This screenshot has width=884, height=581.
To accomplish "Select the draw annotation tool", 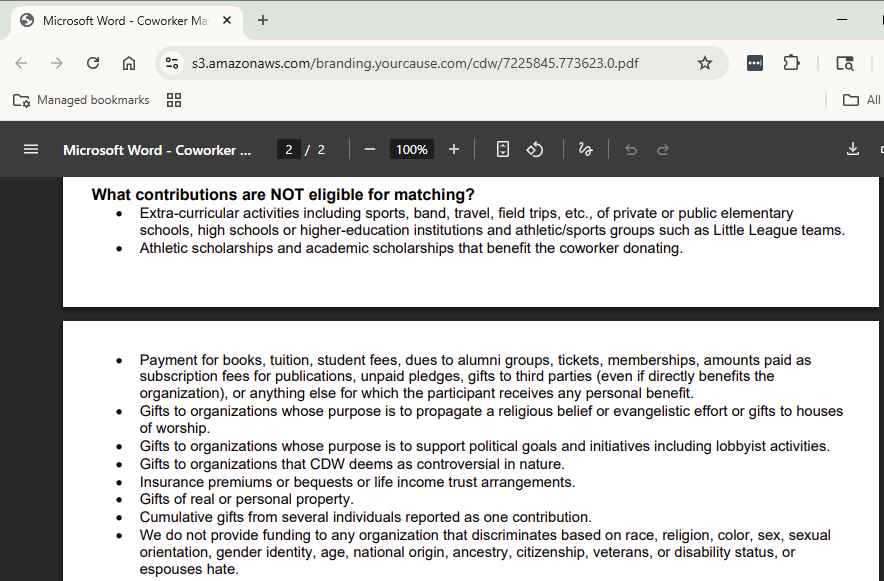I will (585, 149).
